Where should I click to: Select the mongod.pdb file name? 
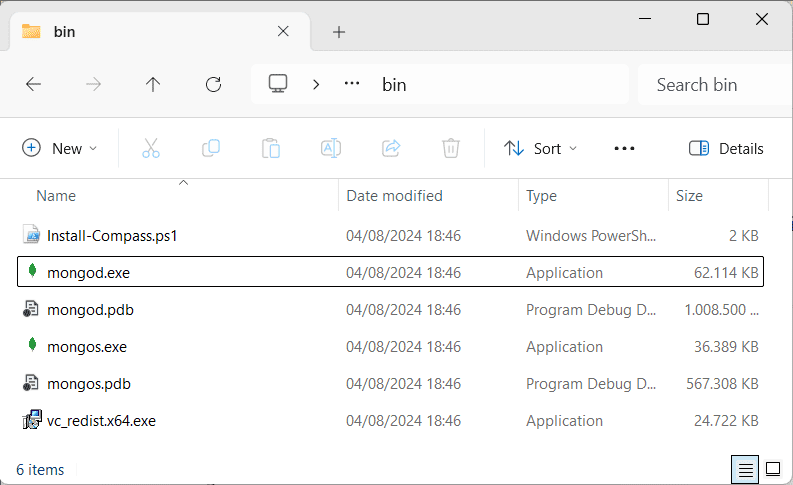click(x=91, y=310)
